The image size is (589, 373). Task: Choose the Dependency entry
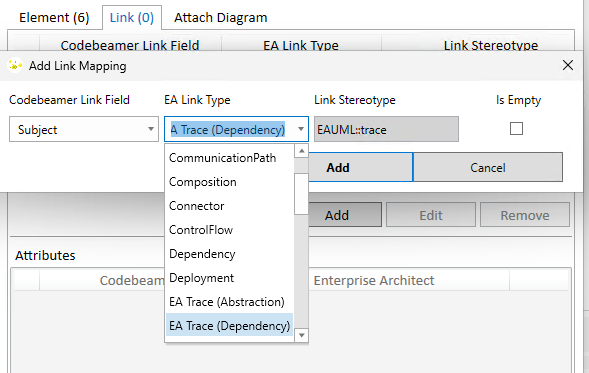229,254
